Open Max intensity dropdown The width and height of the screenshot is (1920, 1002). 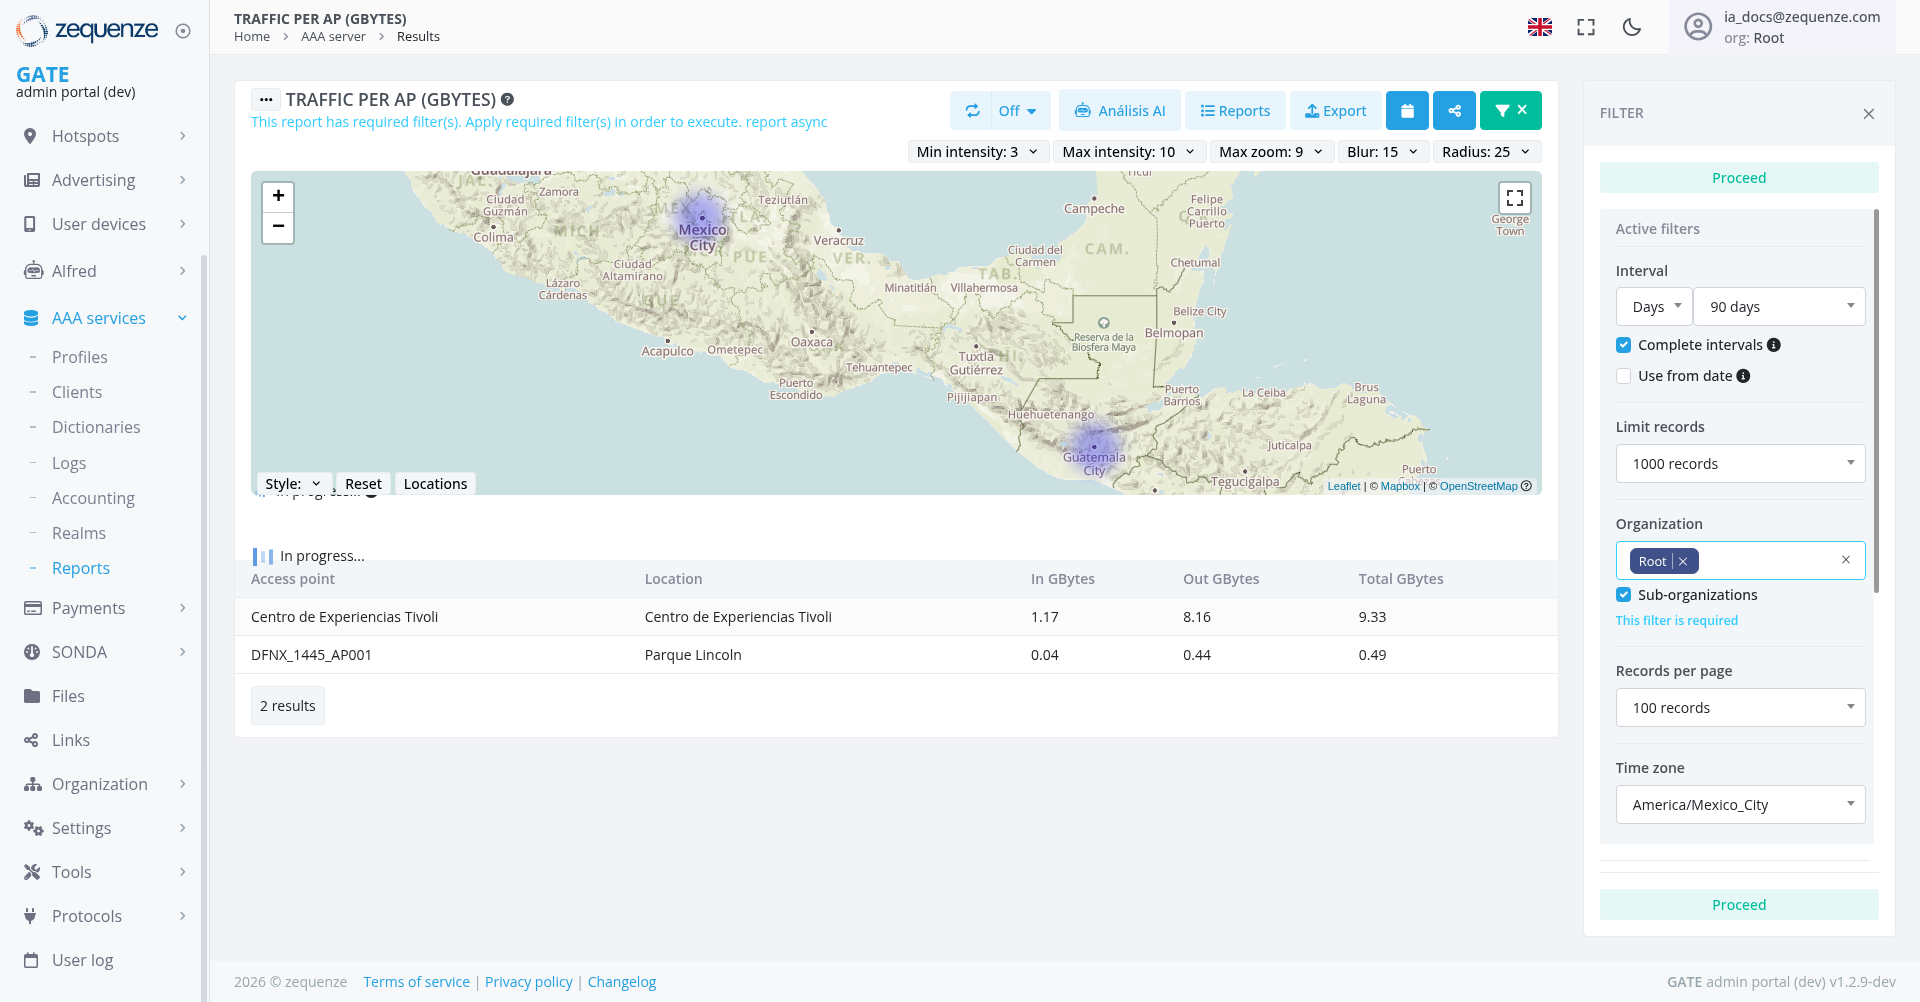(1128, 152)
